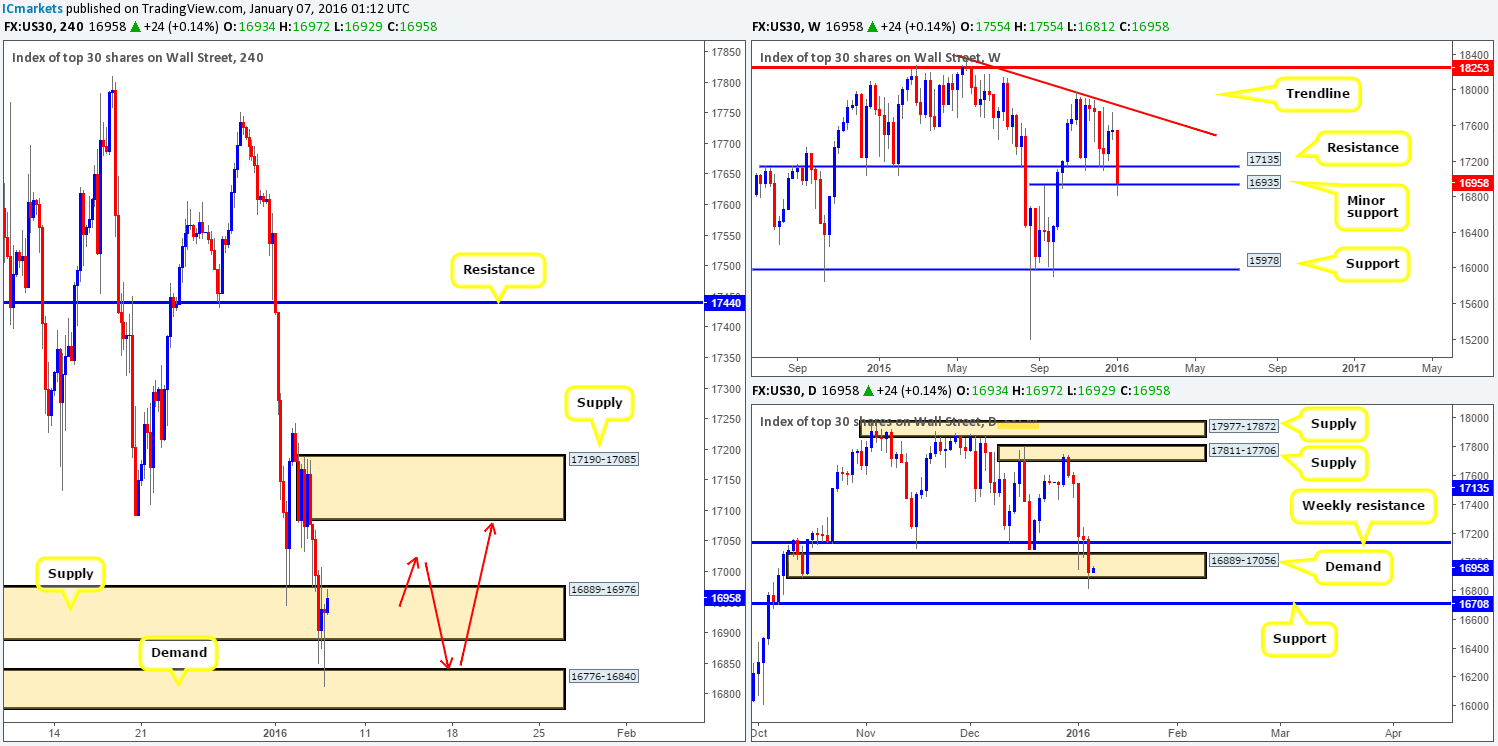Select the 16776-16840 zone label

point(603,676)
